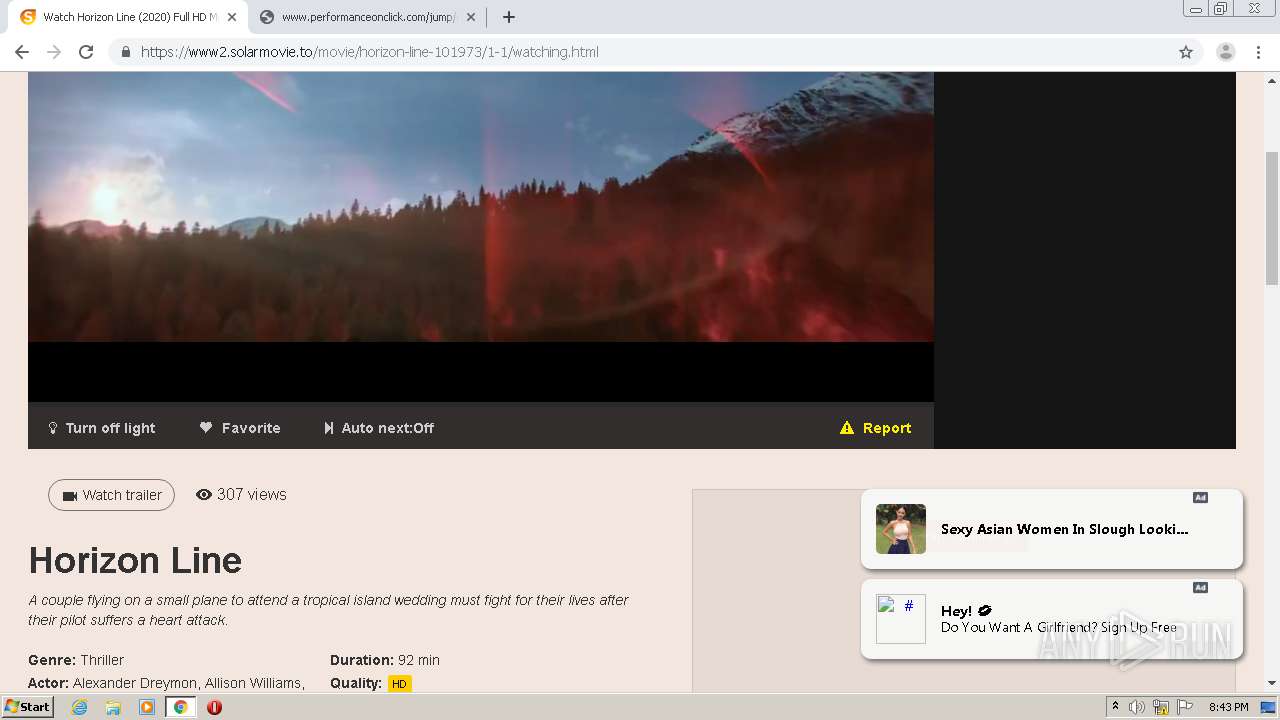Viewport: 1280px width, 720px height.
Task: Open network status tray icon
Action: click(1160, 707)
